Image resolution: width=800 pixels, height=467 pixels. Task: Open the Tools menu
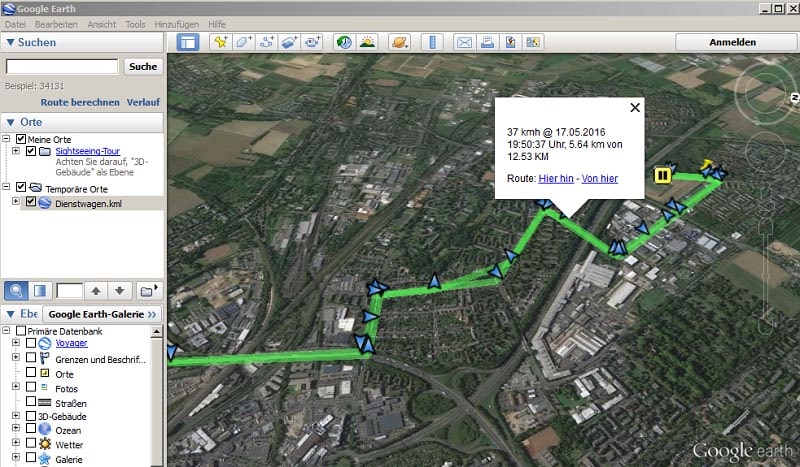tap(135, 24)
